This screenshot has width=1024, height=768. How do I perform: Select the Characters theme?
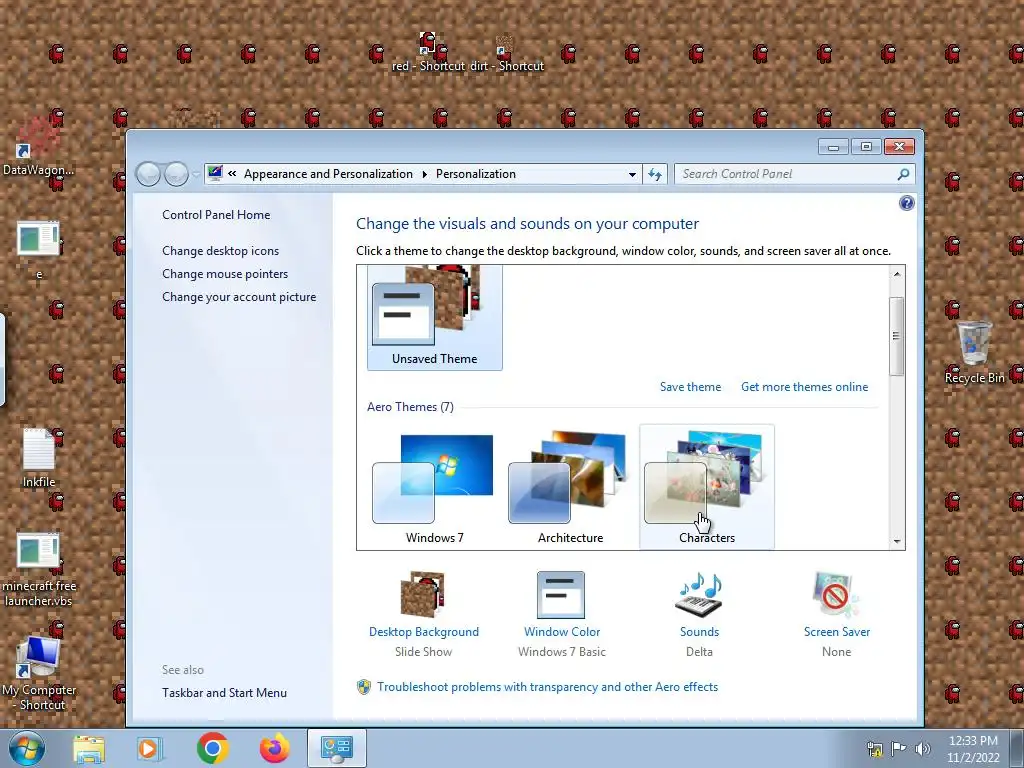pos(707,488)
